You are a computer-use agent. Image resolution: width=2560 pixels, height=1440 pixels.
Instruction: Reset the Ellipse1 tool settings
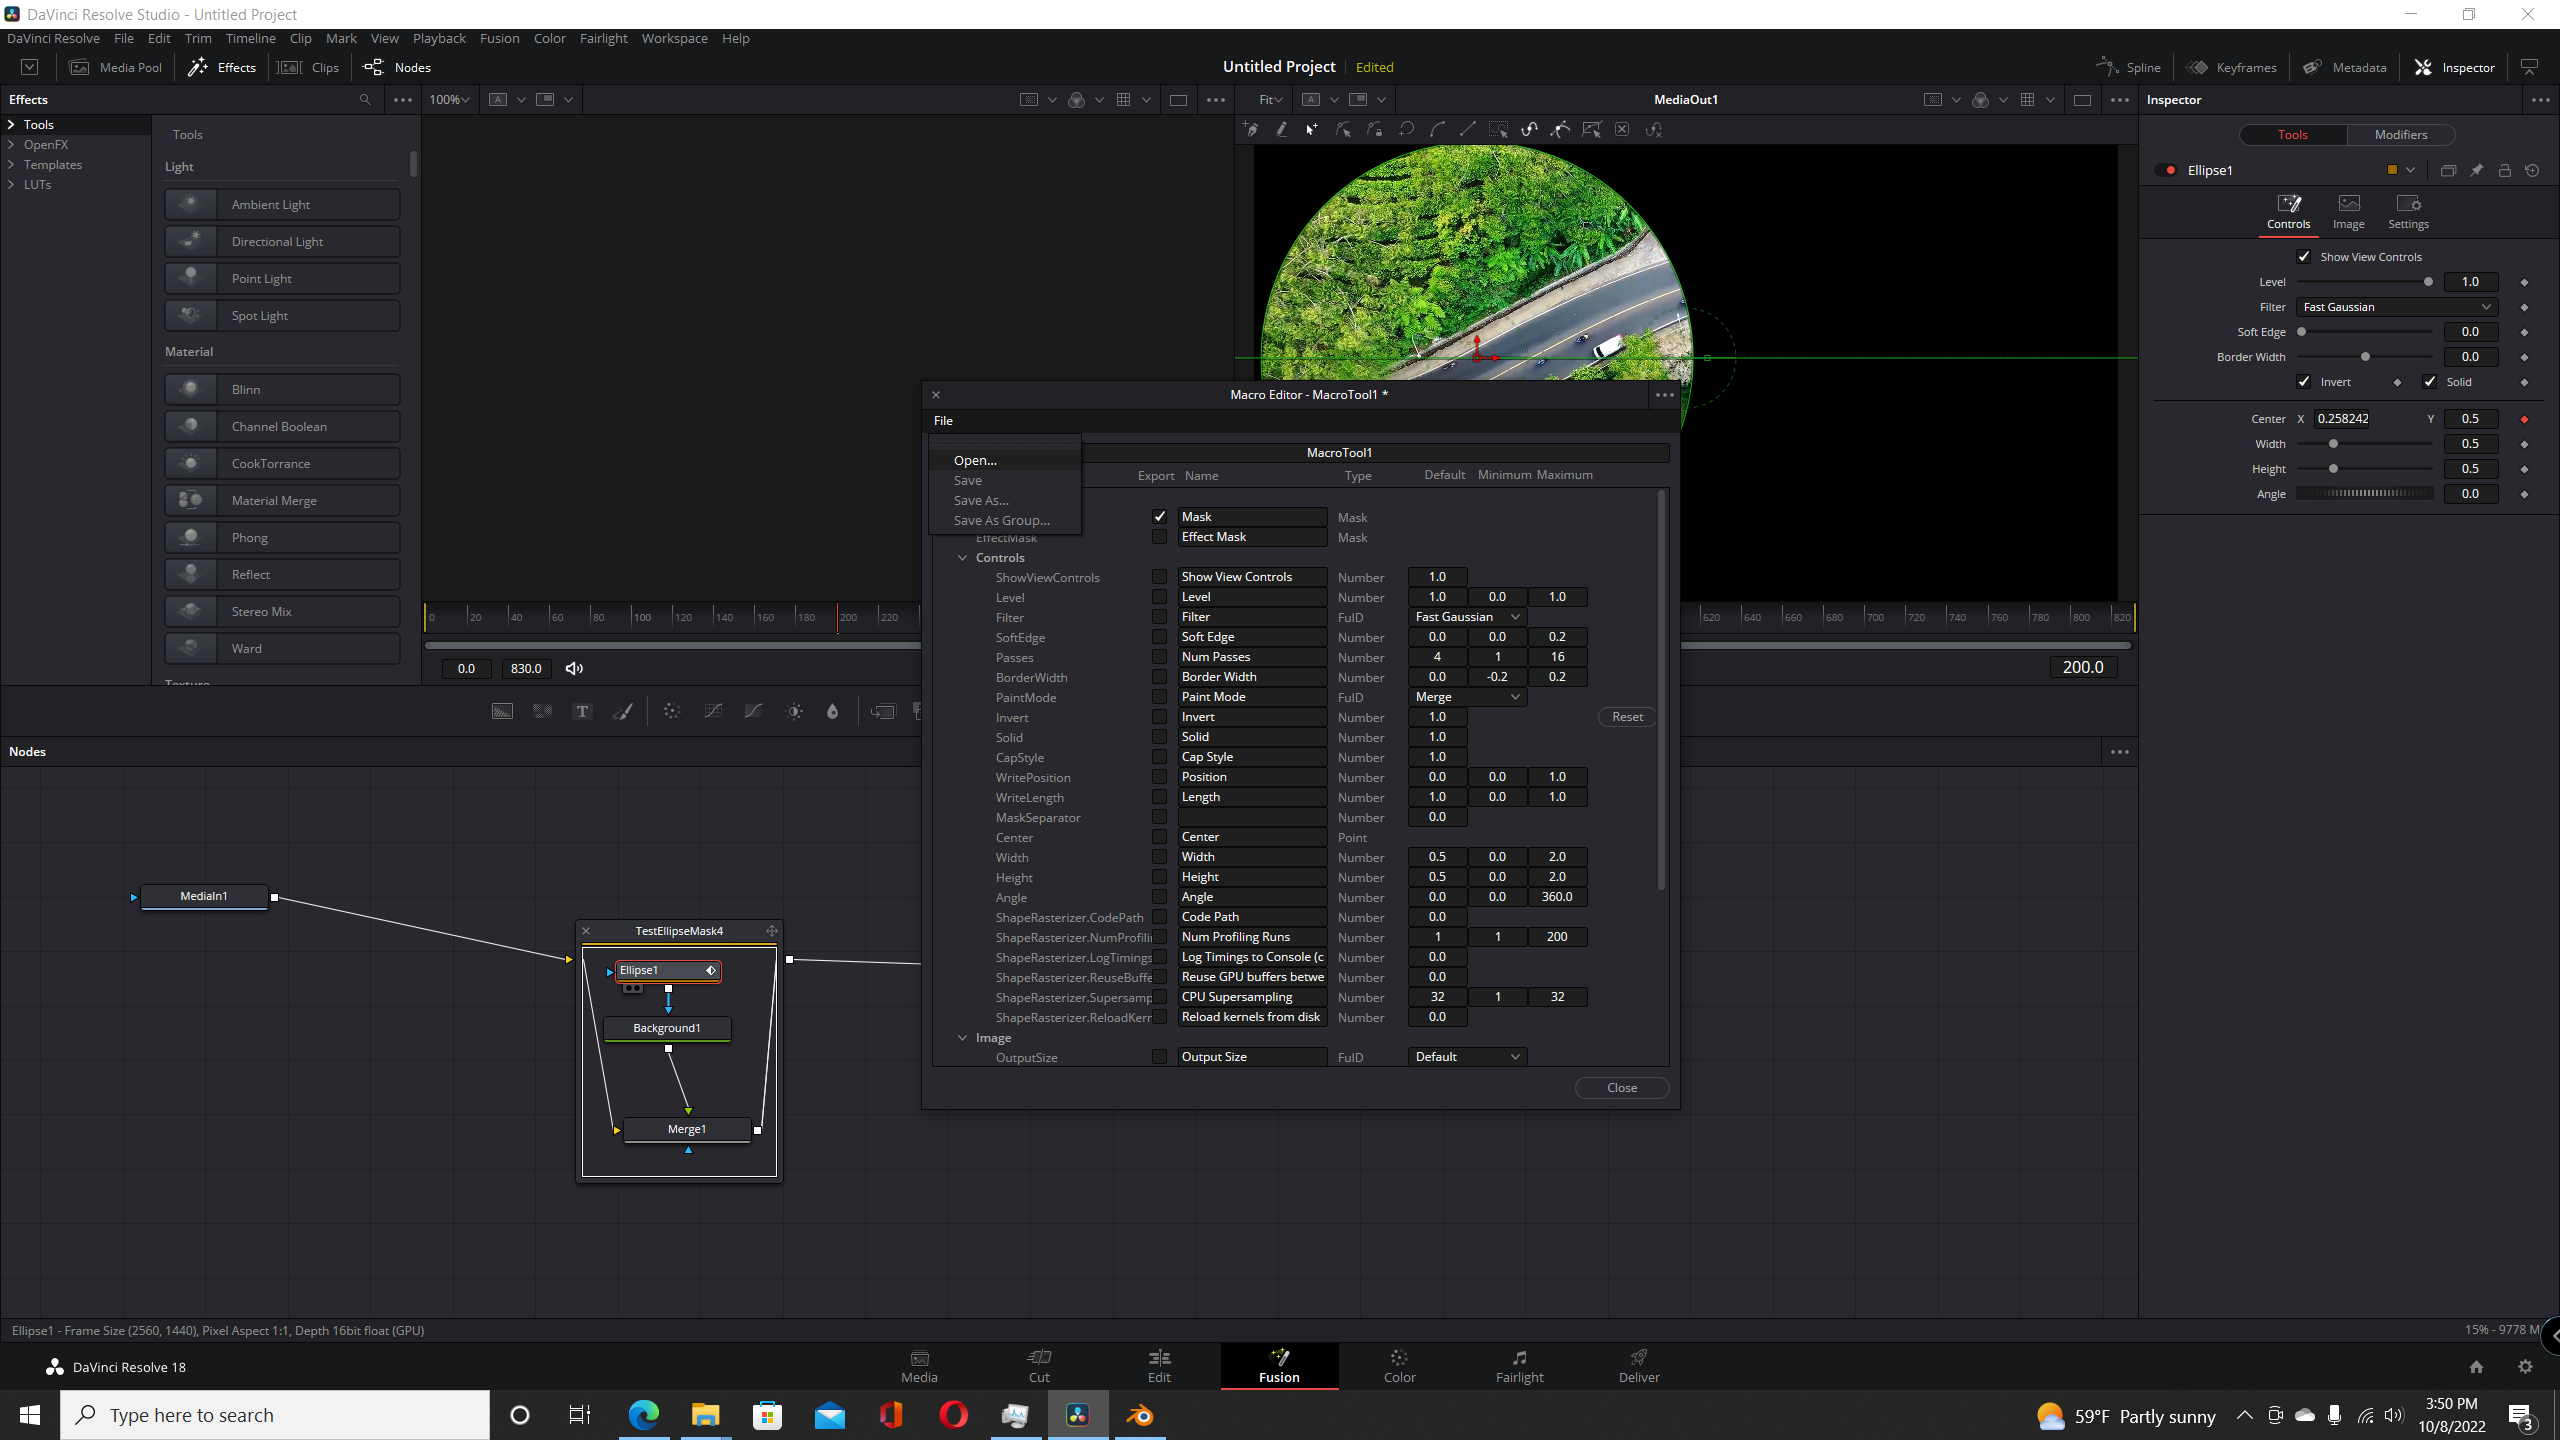pos(2532,171)
